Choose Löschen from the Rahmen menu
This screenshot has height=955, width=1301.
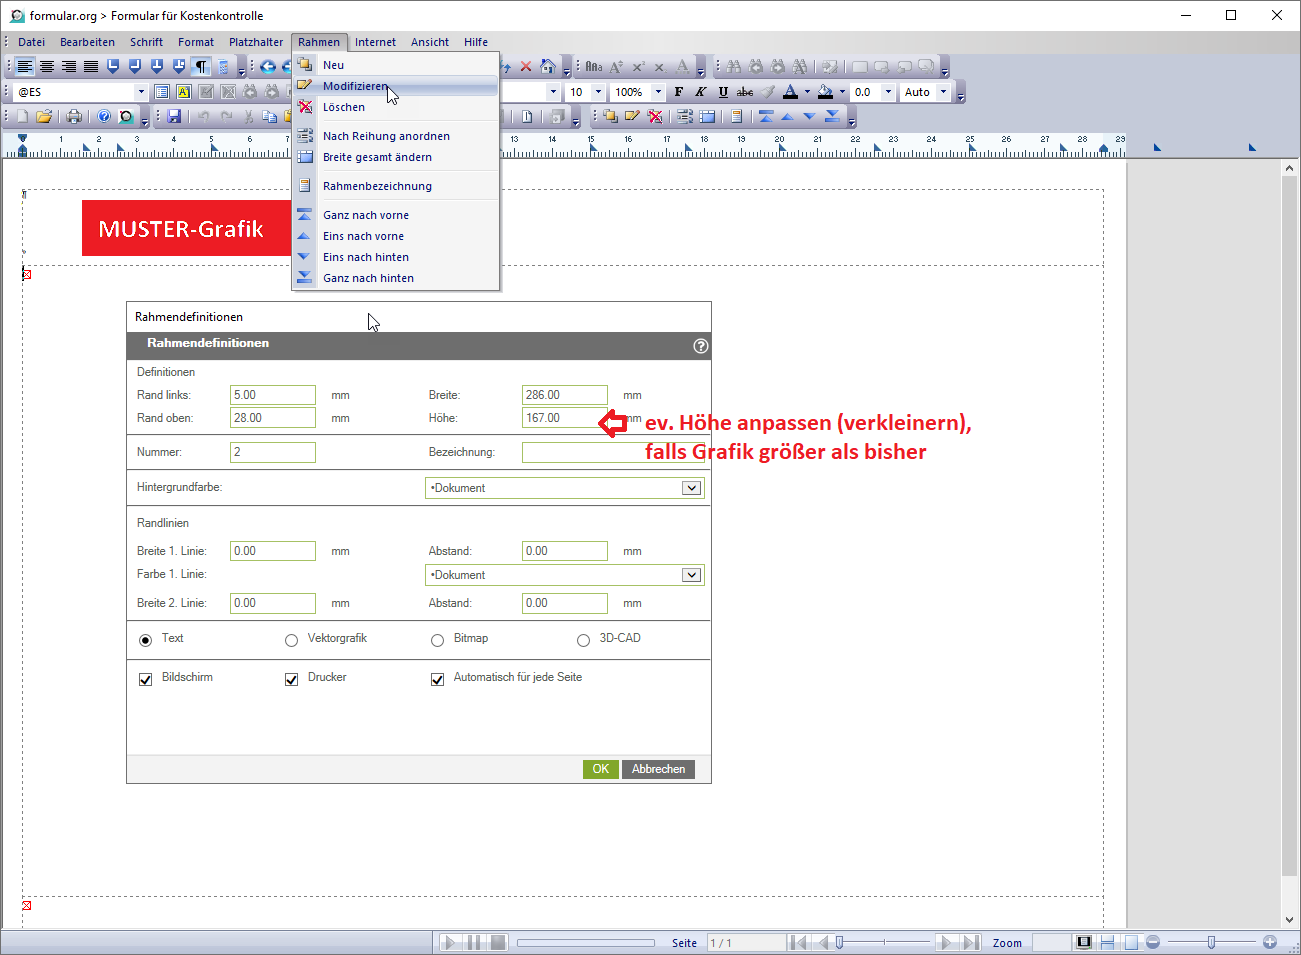344,107
